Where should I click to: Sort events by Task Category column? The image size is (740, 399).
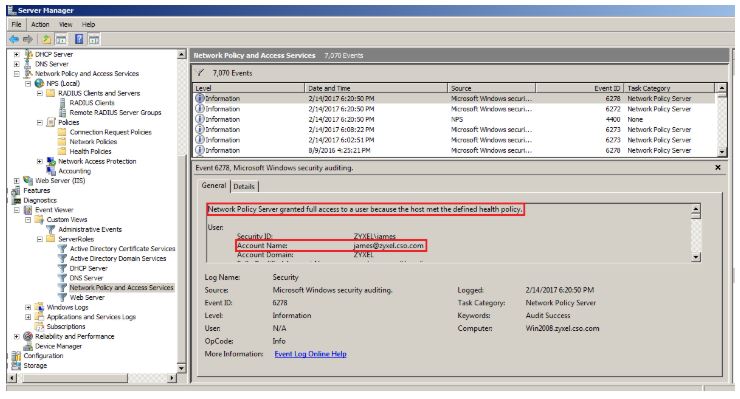(x=669, y=88)
